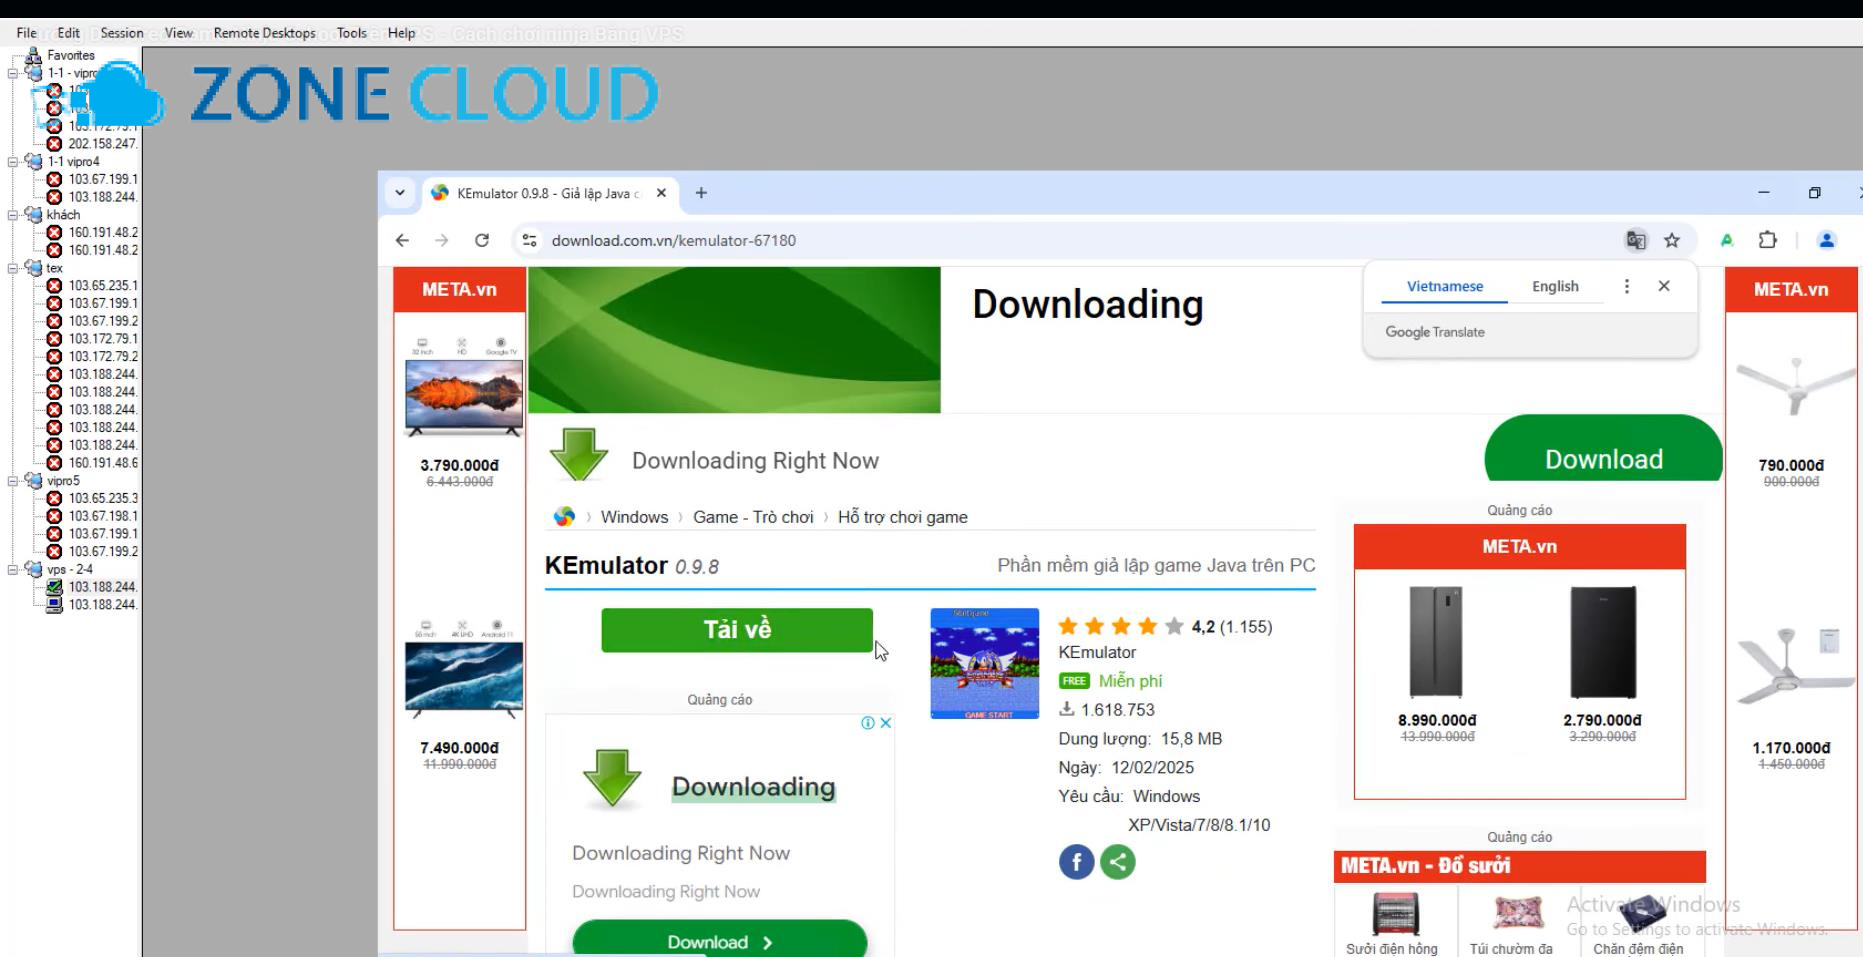Click the 'Windows' breadcrumb link

634,517
